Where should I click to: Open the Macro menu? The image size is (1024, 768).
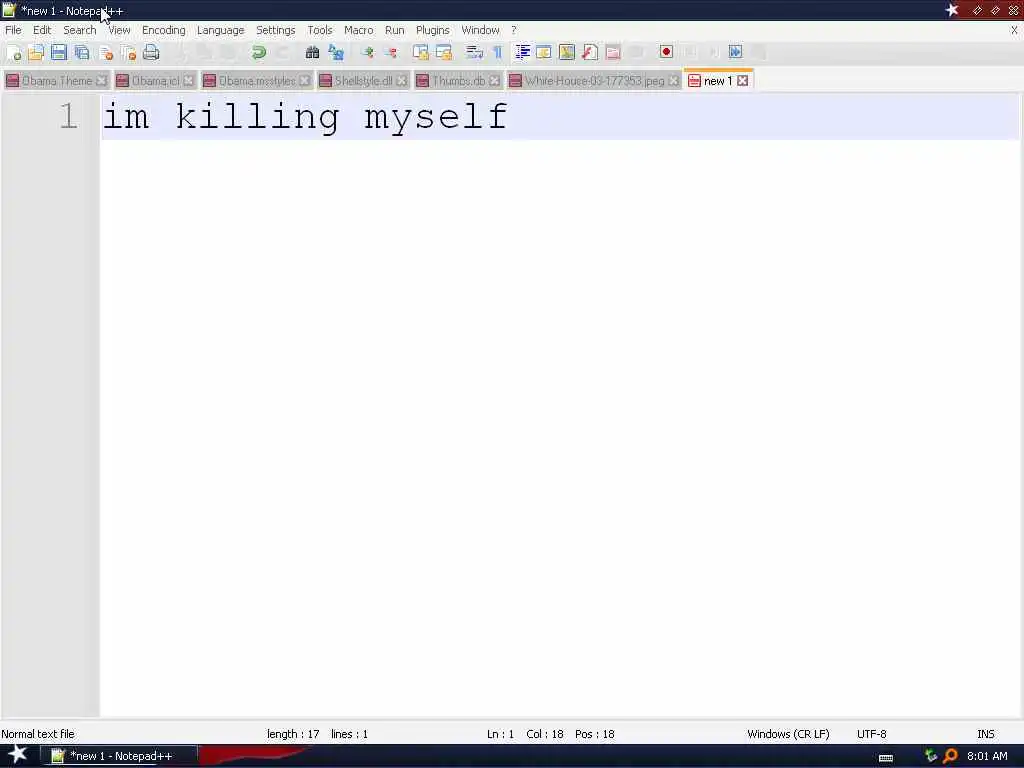point(359,30)
